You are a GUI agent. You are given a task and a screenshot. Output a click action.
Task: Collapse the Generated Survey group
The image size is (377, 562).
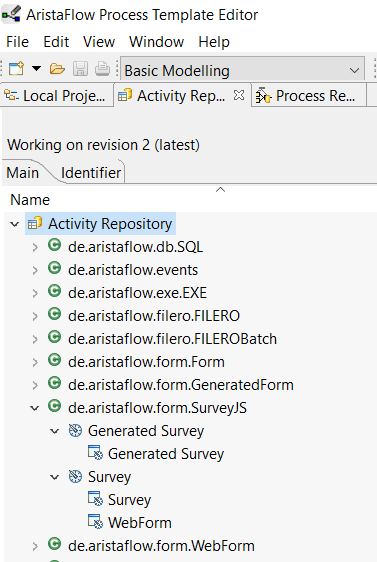pos(54,431)
